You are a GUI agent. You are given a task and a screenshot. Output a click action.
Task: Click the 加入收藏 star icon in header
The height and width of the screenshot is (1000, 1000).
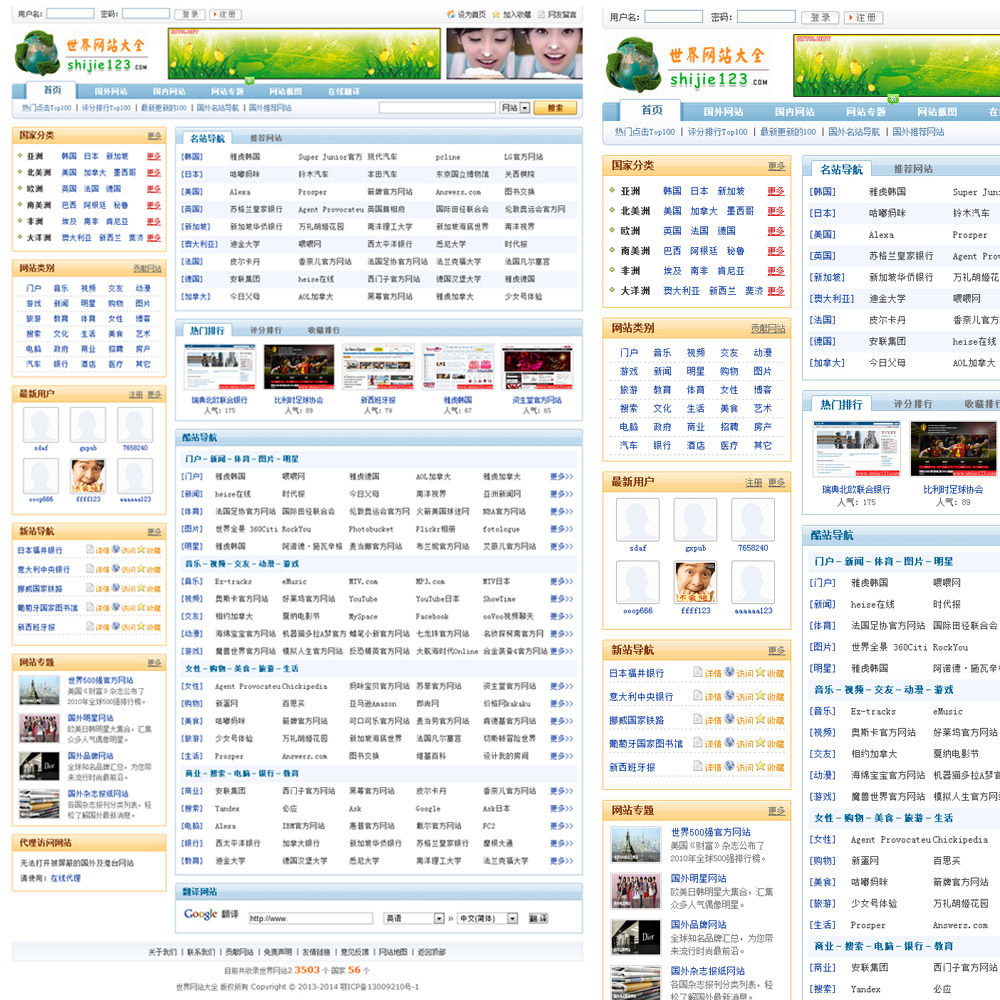[496, 14]
